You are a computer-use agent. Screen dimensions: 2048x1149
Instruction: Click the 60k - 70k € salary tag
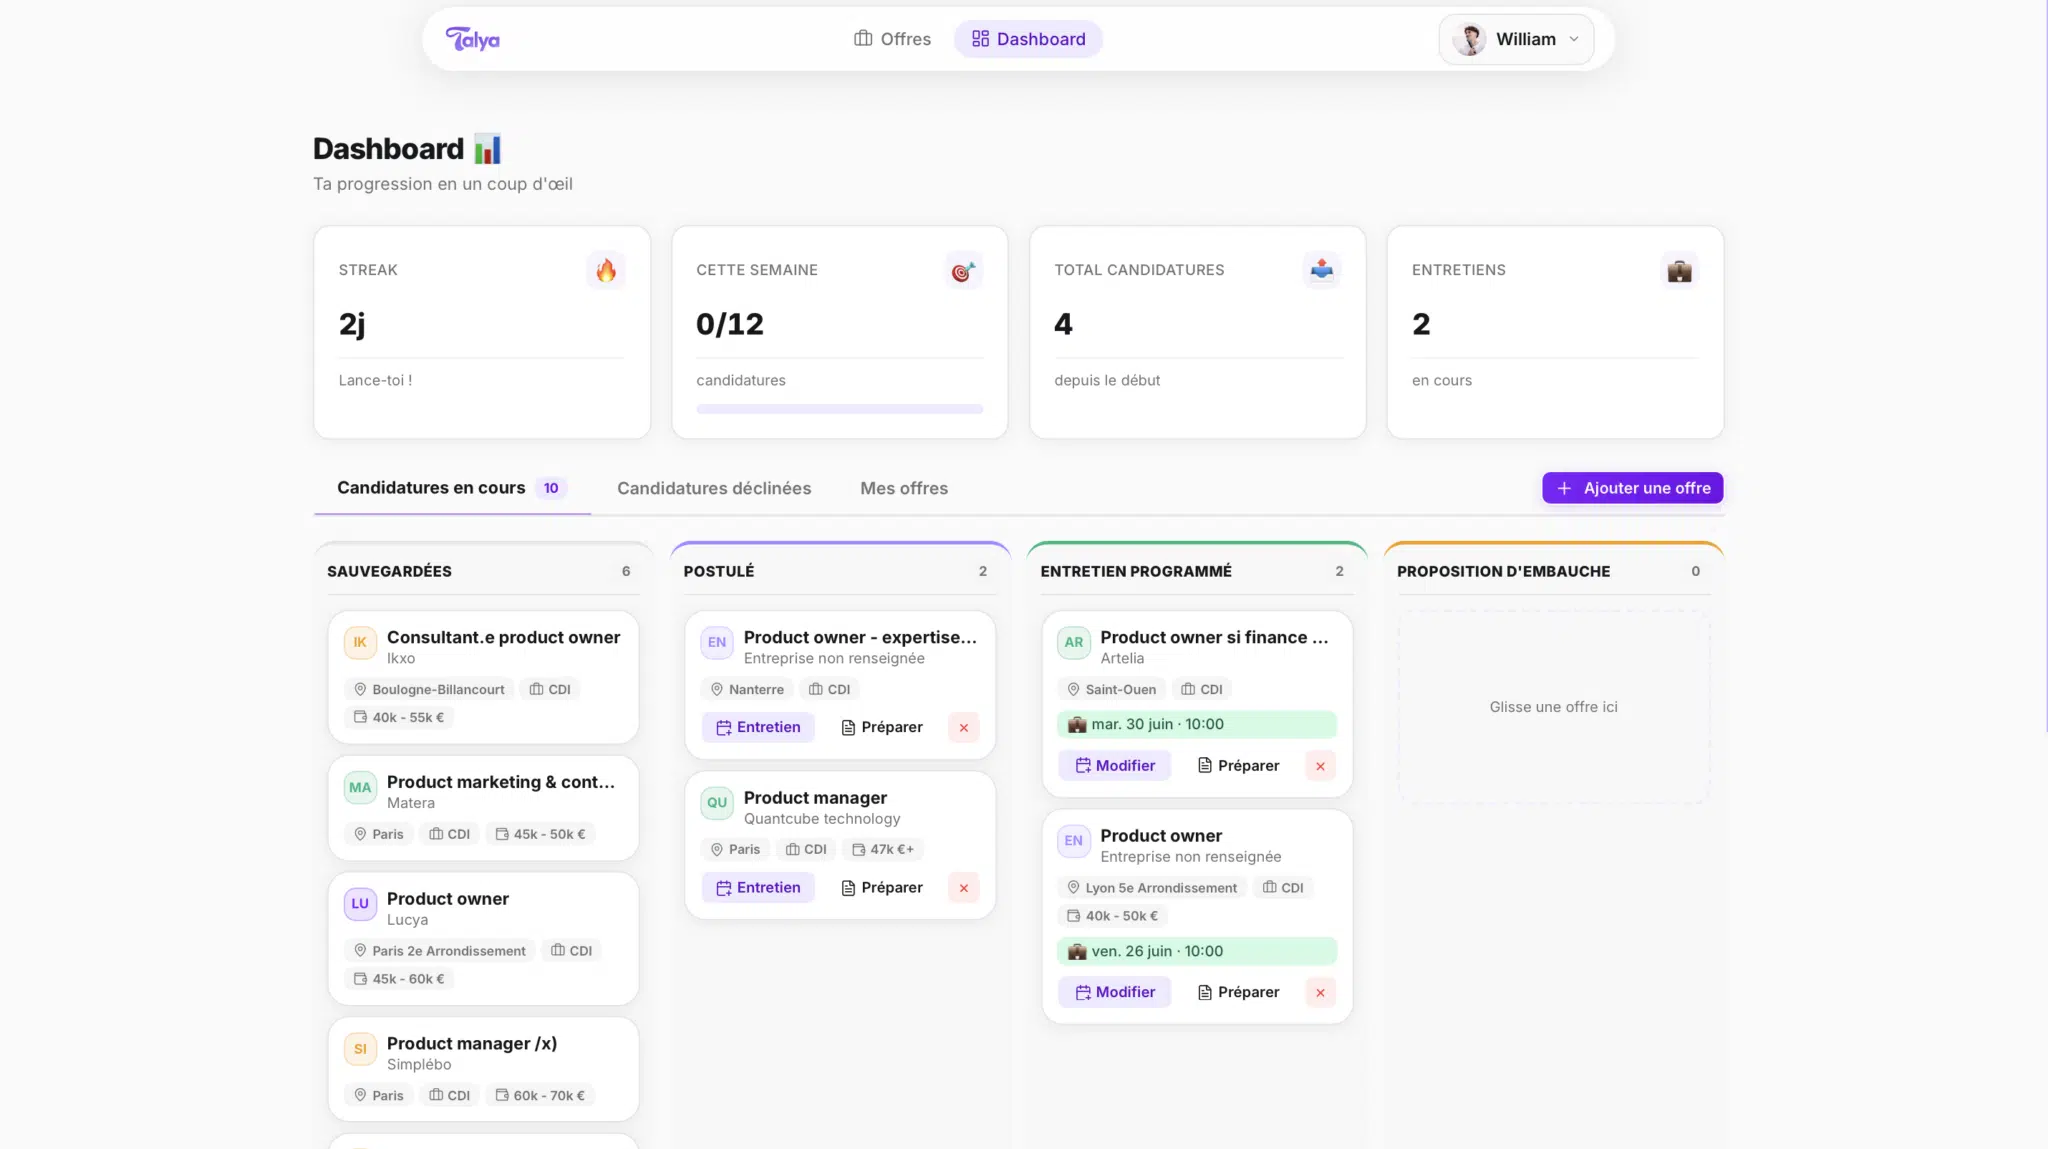(540, 1095)
